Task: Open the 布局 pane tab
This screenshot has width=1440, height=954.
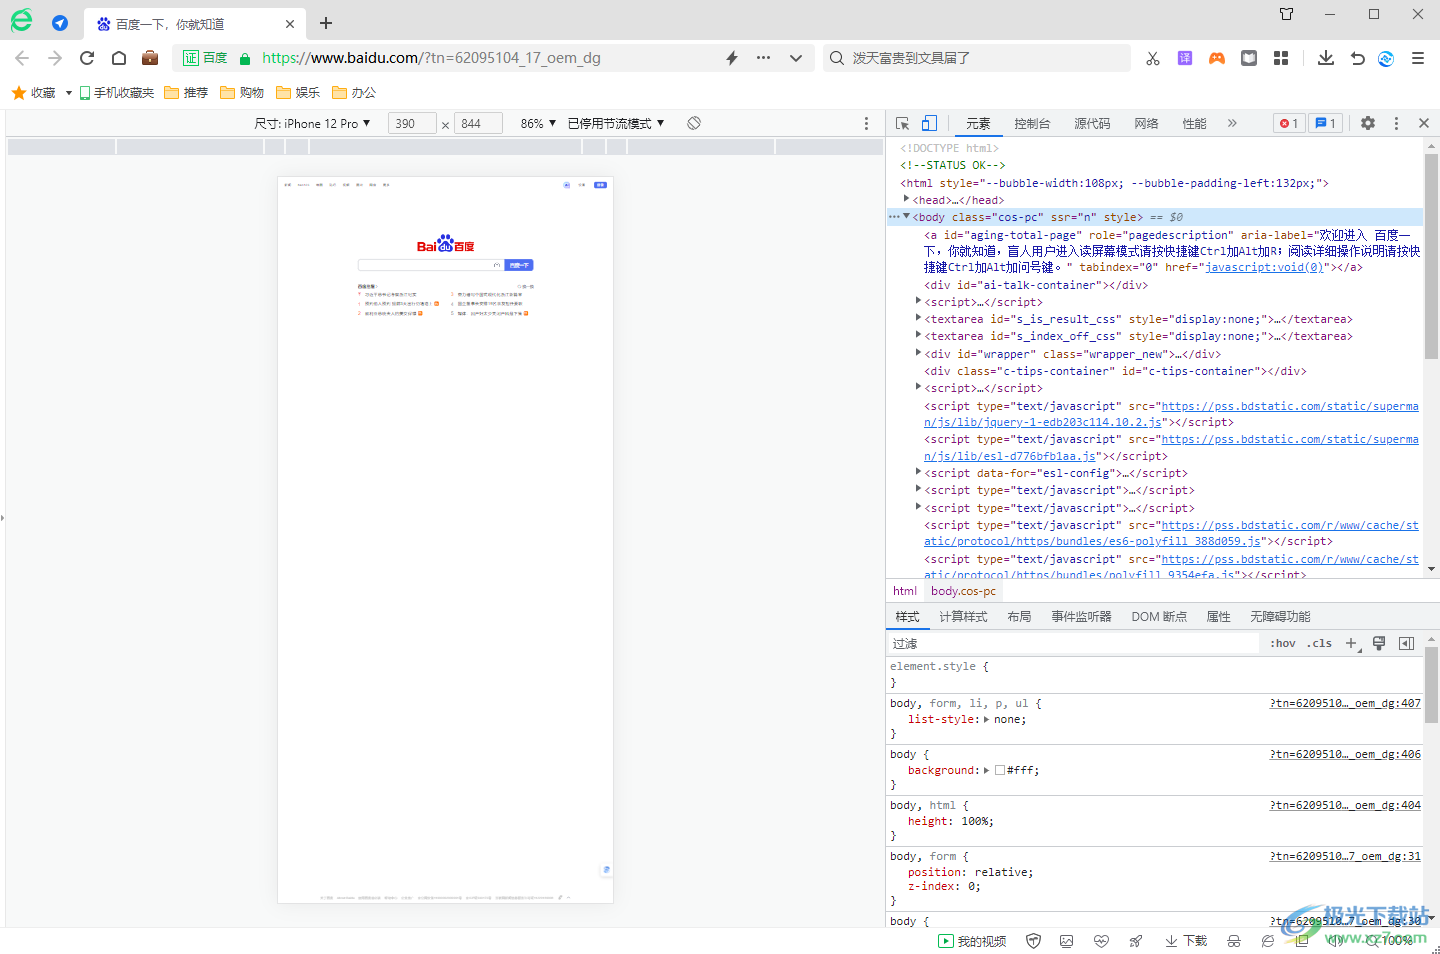Action: coord(1019,616)
